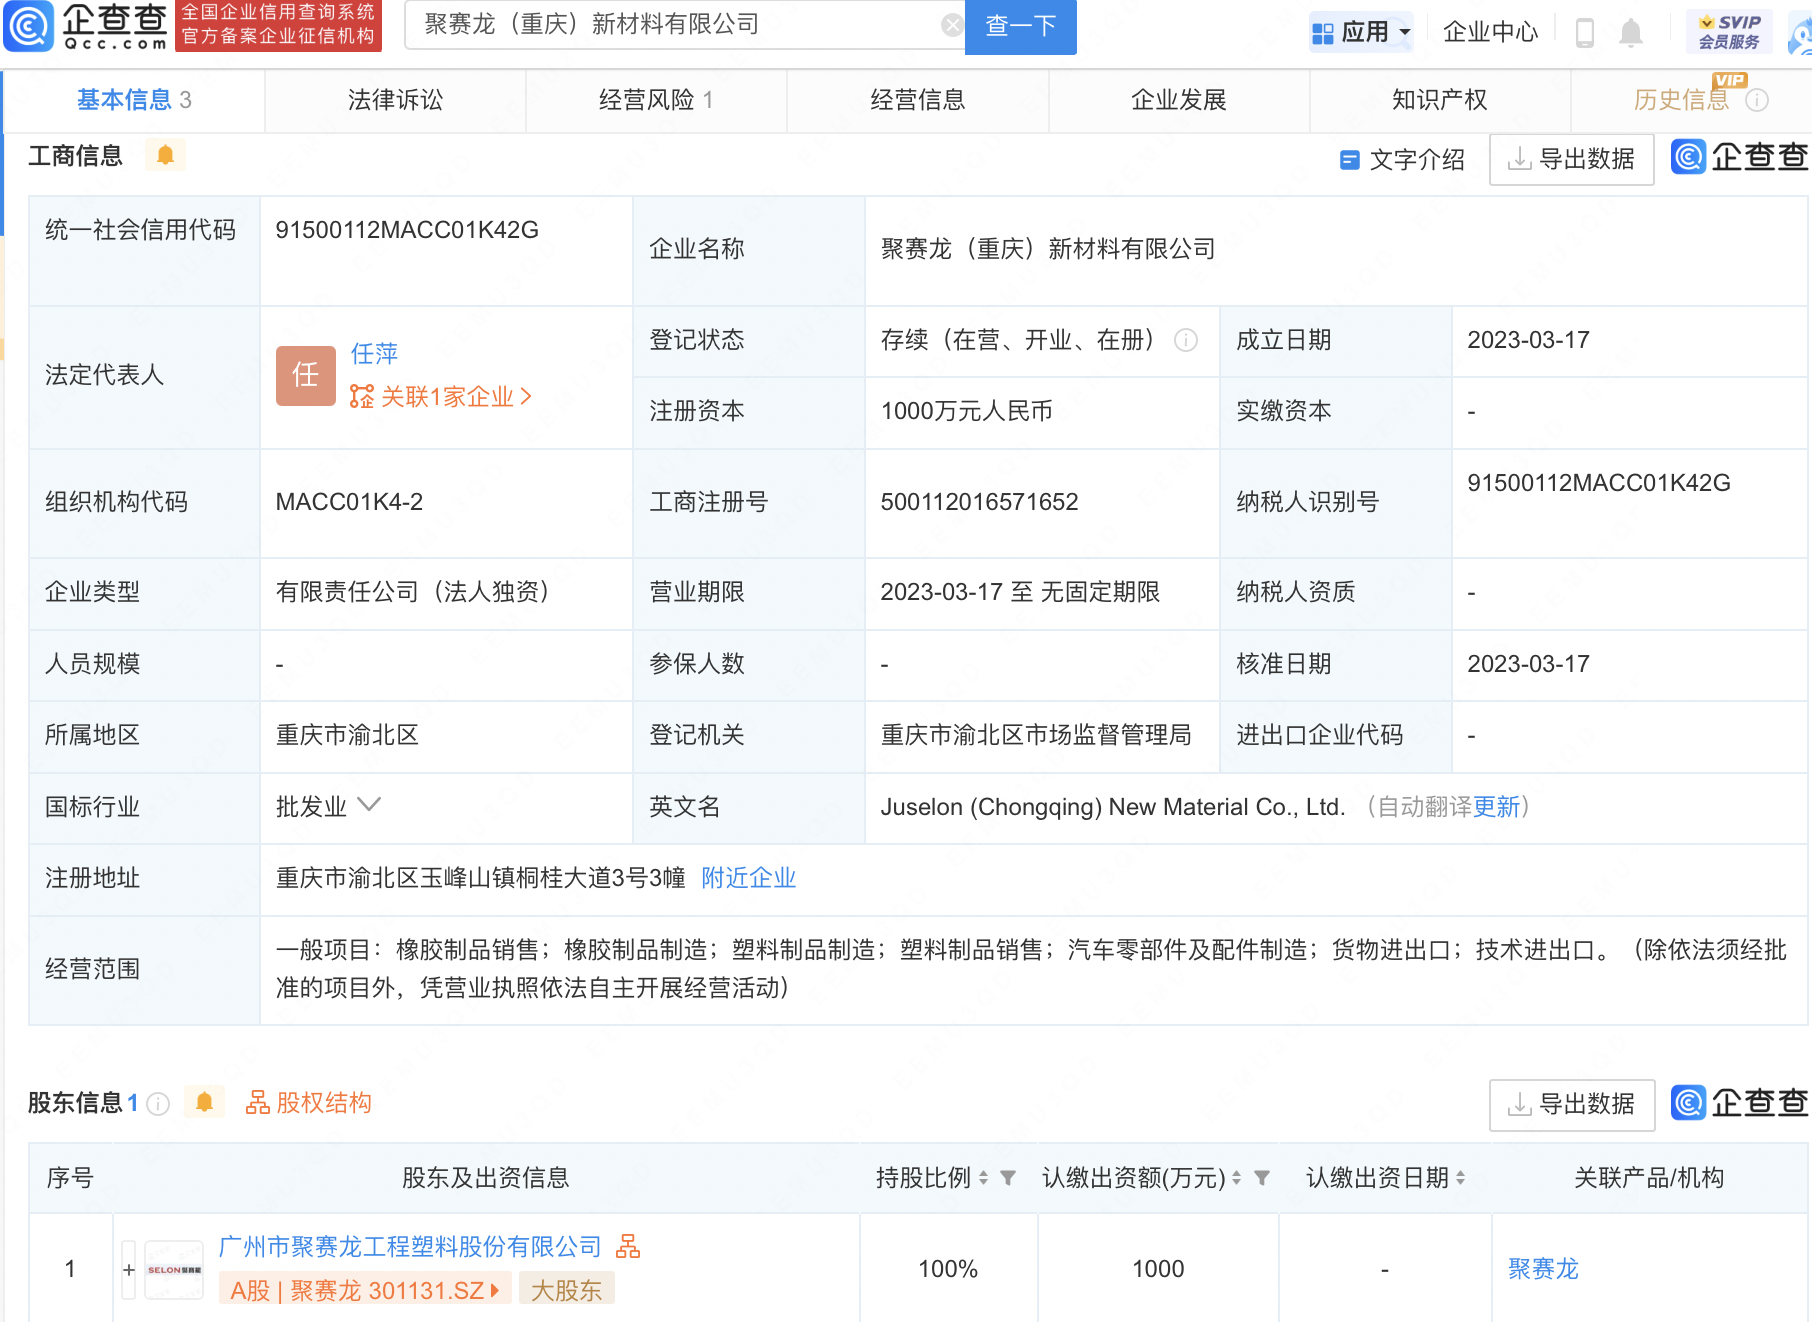The width and height of the screenshot is (1812, 1322).
Task: Switch to 经营信息 tab
Action: [x=917, y=100]
